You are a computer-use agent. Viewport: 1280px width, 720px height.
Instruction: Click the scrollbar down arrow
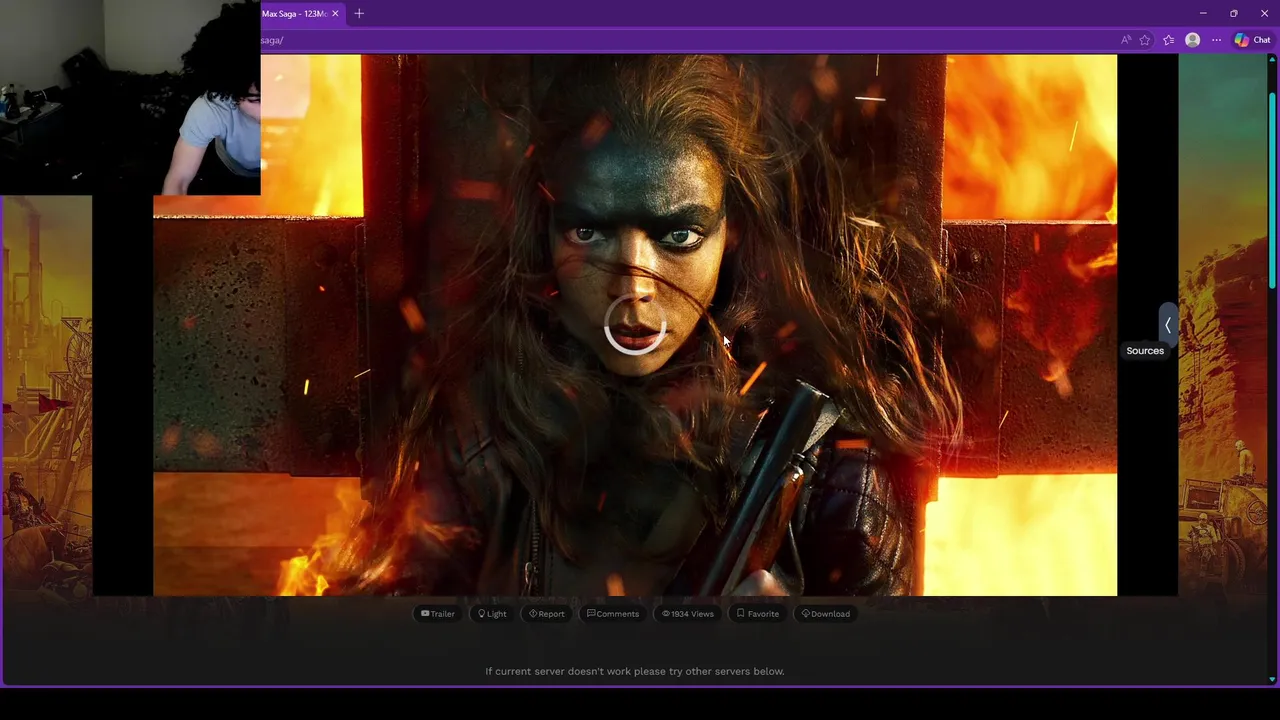pos(1272,680)
